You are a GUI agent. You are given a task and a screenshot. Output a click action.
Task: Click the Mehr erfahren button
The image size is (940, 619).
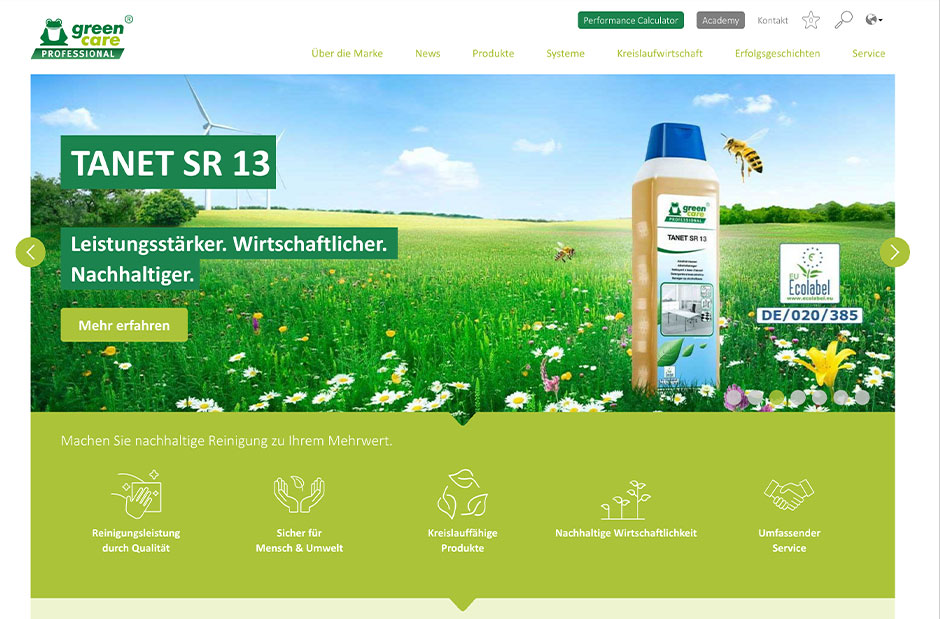pos(124,325)
